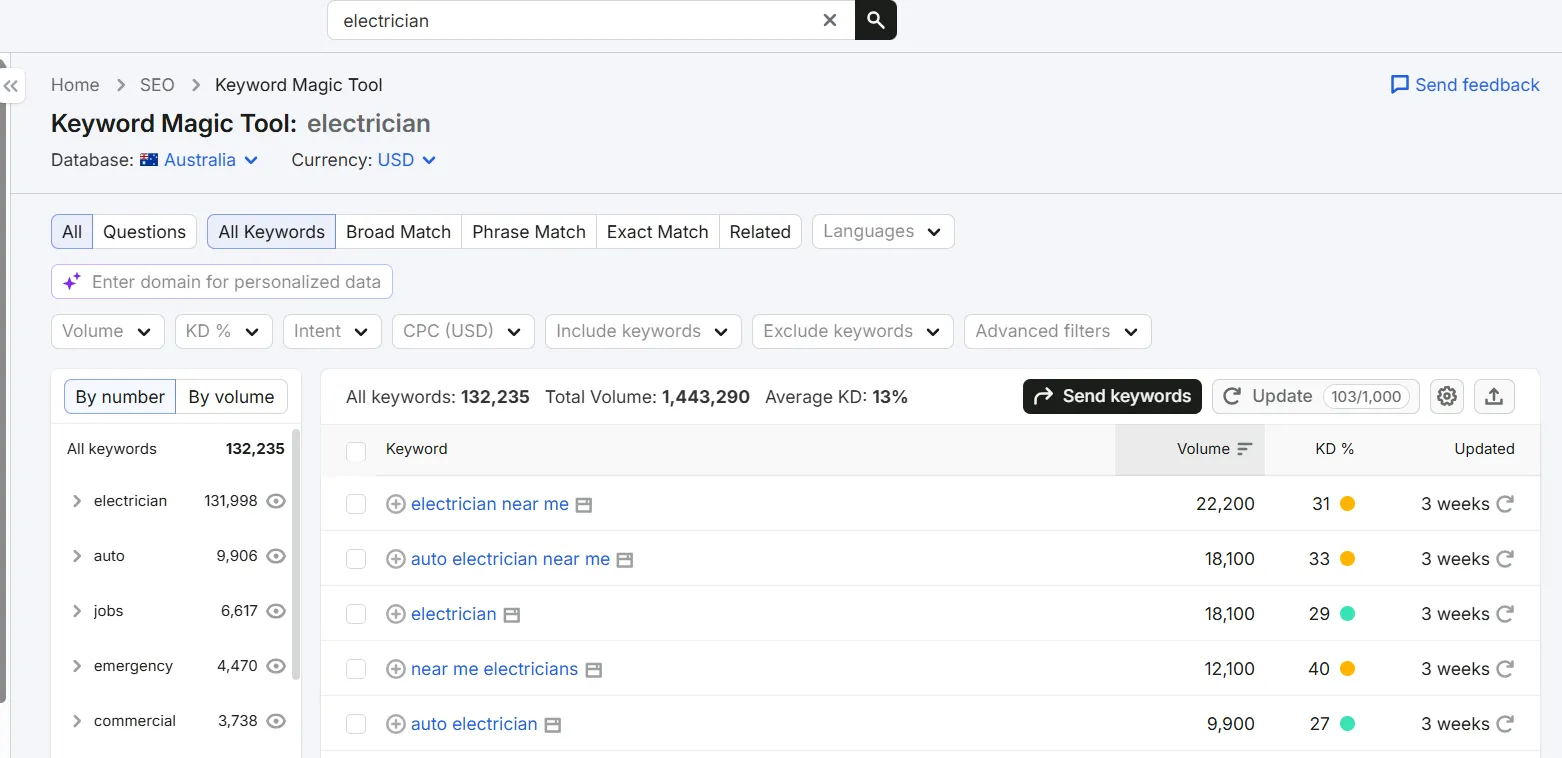1562x758 pixels.
Task: Open the CPC (USD) filter dropdown
Action: click(x=463, y=331)
